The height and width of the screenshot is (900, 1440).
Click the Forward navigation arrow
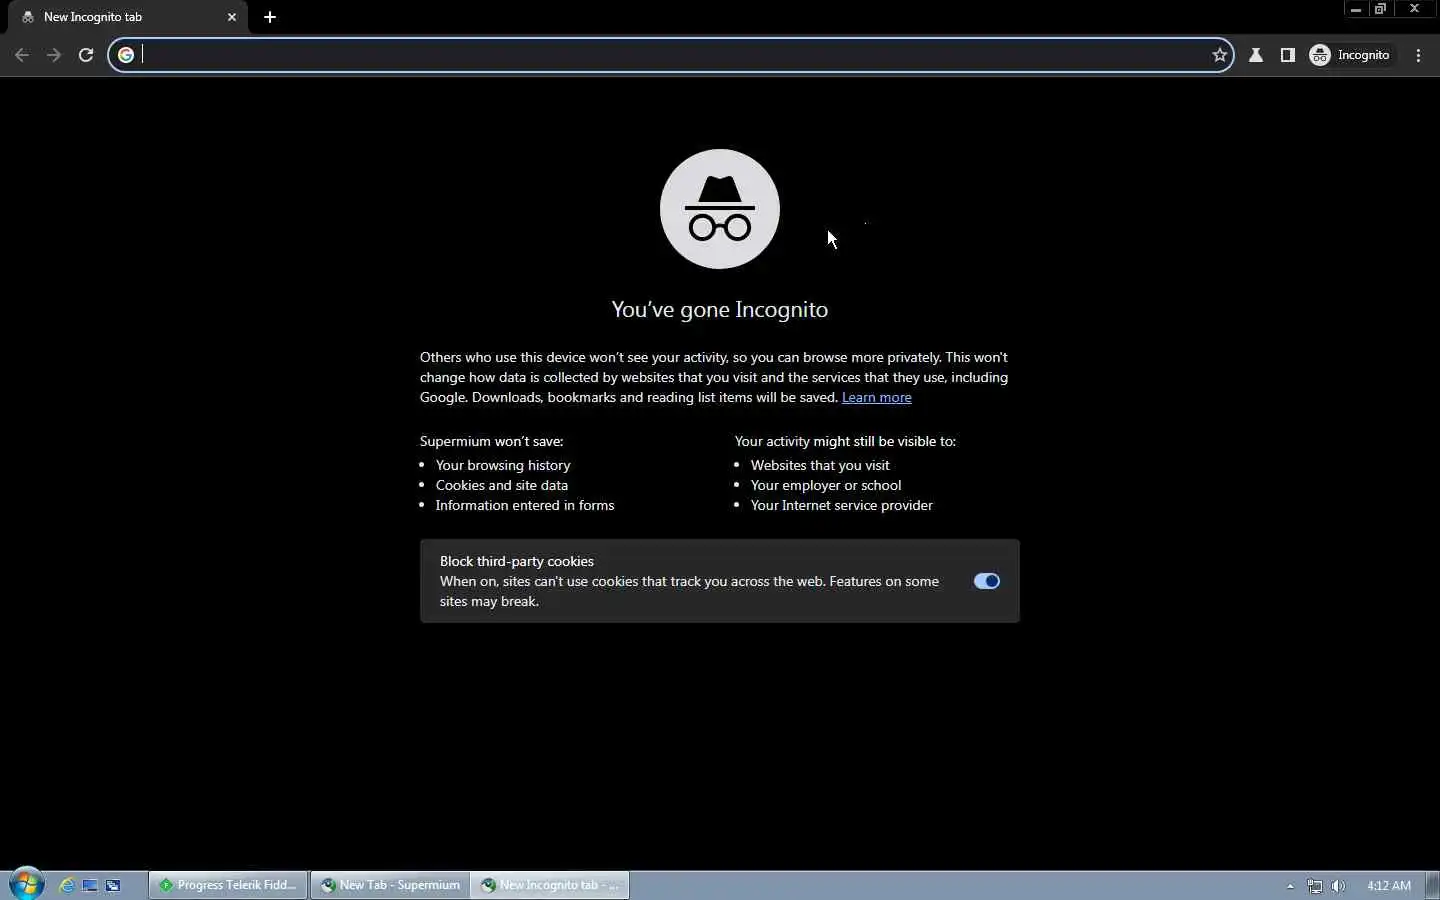[54, 55]
